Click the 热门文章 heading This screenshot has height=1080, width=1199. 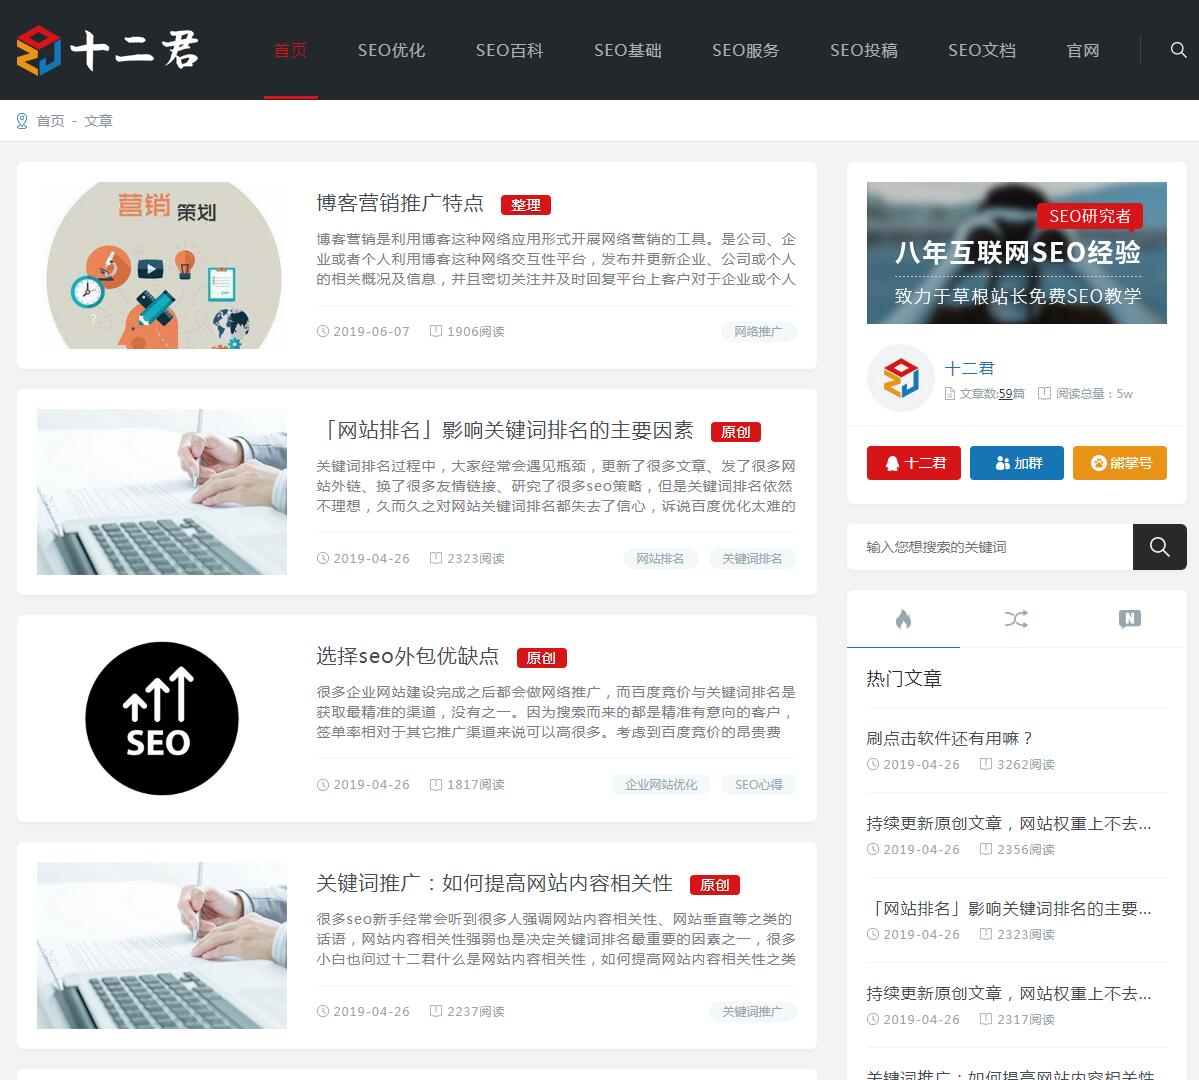coord(904,678)
